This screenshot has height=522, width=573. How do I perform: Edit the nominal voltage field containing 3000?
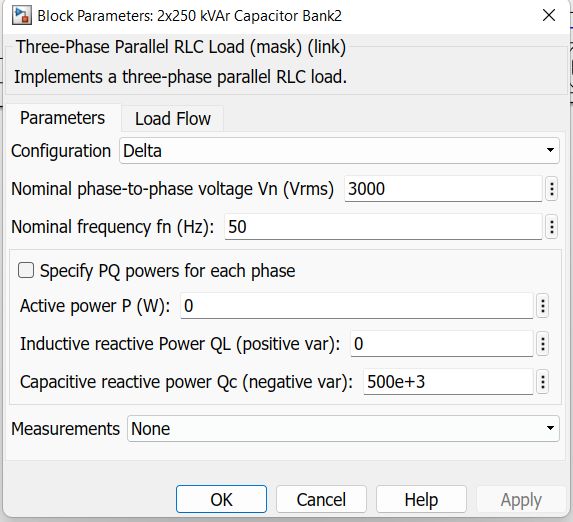[x=443, y=189]
